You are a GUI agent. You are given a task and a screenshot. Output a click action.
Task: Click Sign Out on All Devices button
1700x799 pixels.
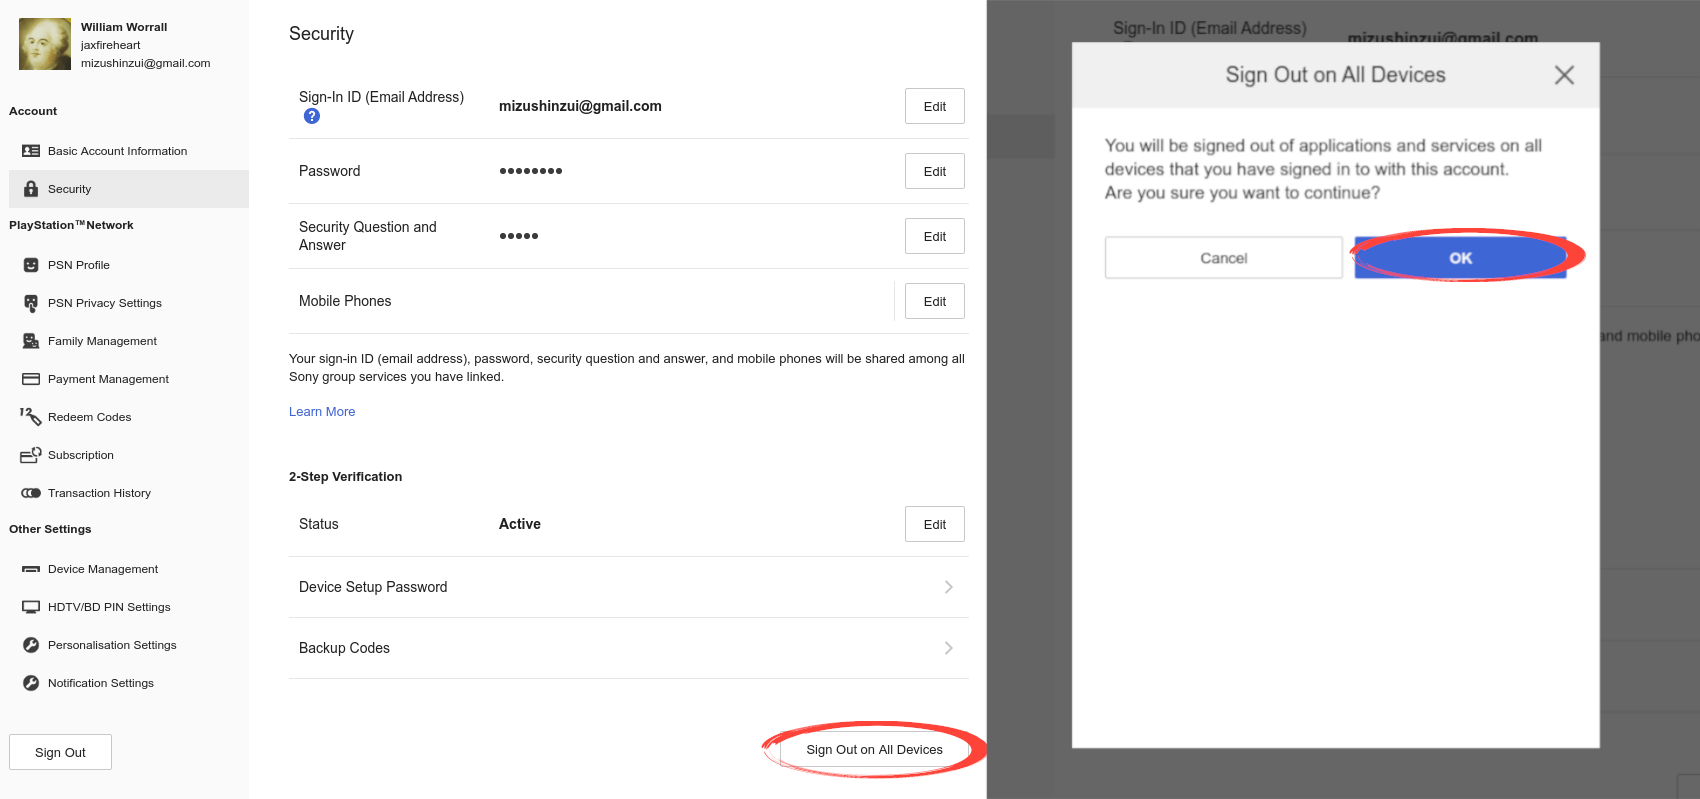tap(874, 750)
